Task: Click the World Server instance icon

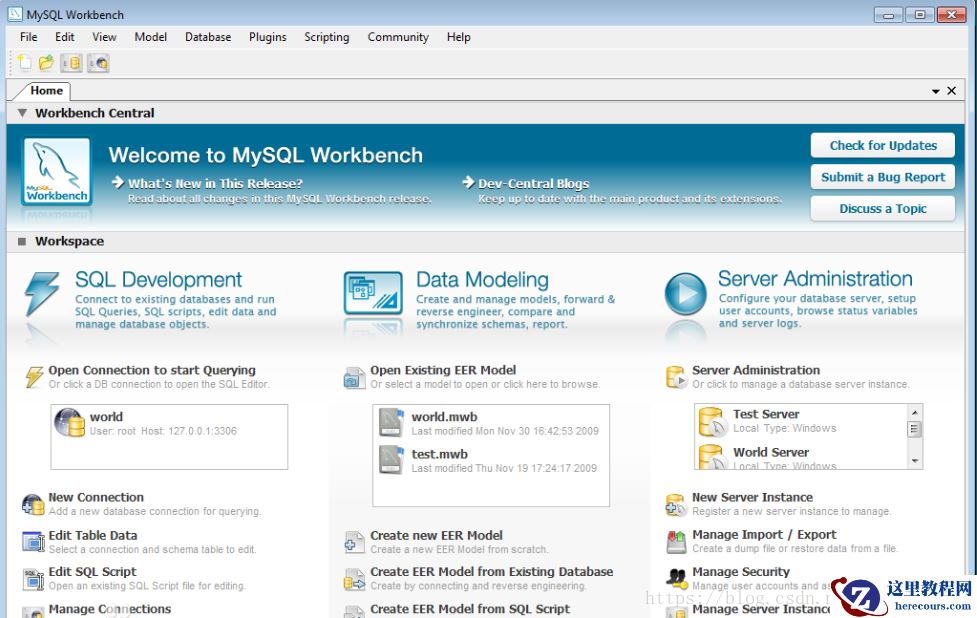Action: point(712,457)
